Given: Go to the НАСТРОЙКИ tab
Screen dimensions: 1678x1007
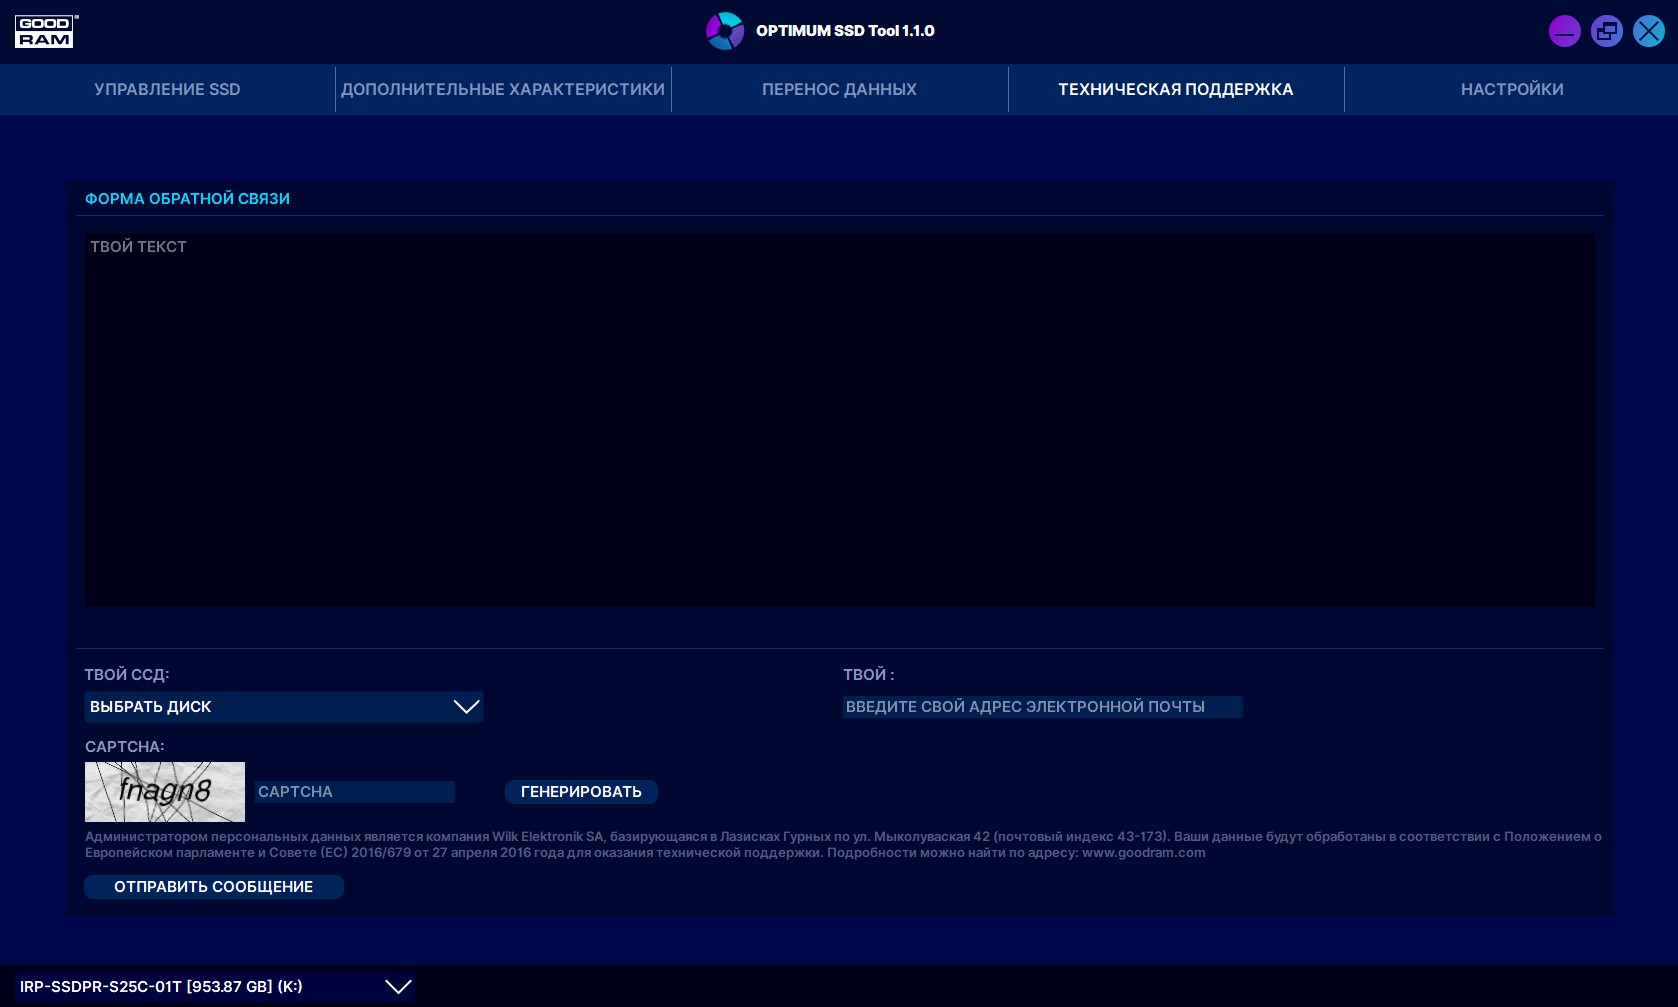Looking at the screenshot, I should click(x=1511, y=89).
